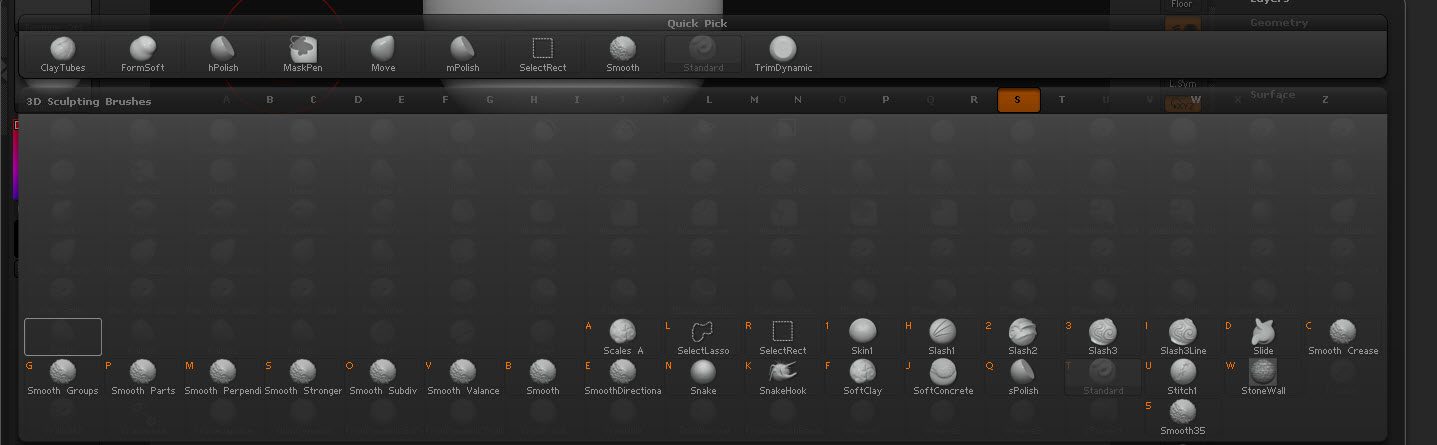Viewport: 1437px width, 445px height.
Task: Choose the StoneWall brush
Action: [x=1263, y=378]
